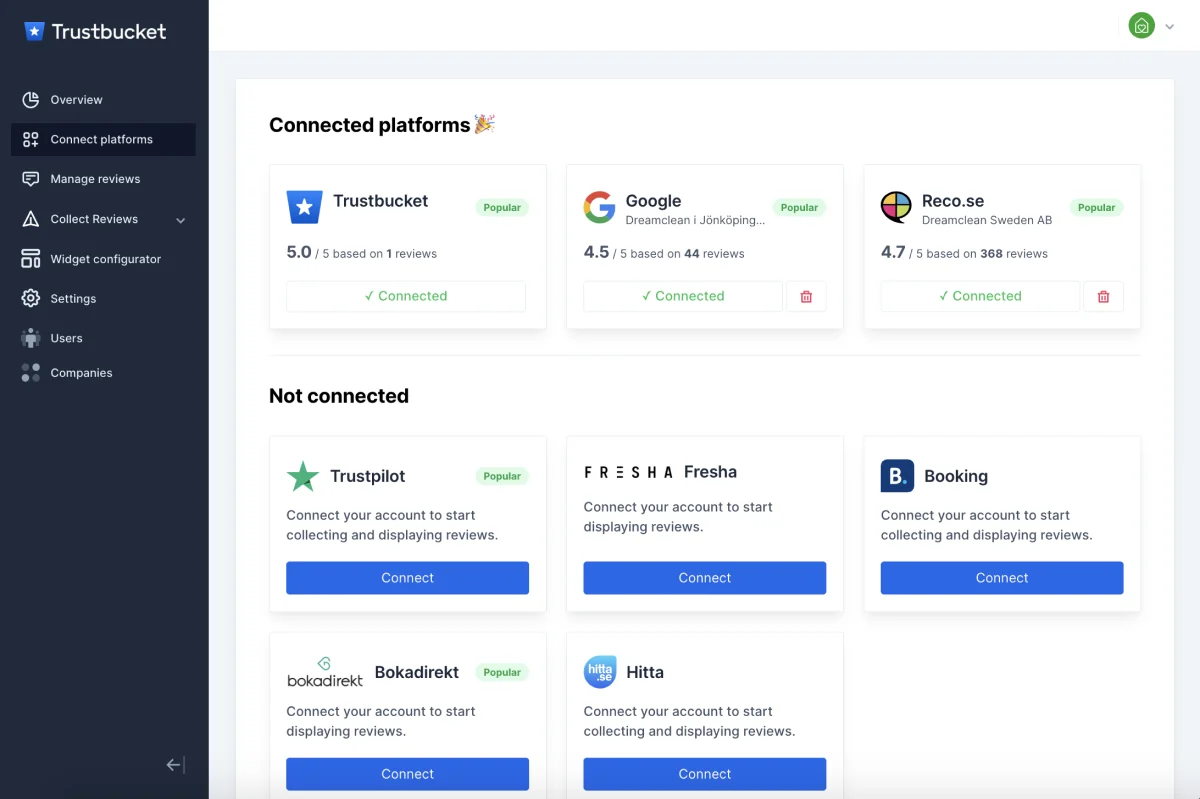Click 'Dreamclean i Jönköping...' text
The image size is (1200, 799).
(x=695, y=220)
